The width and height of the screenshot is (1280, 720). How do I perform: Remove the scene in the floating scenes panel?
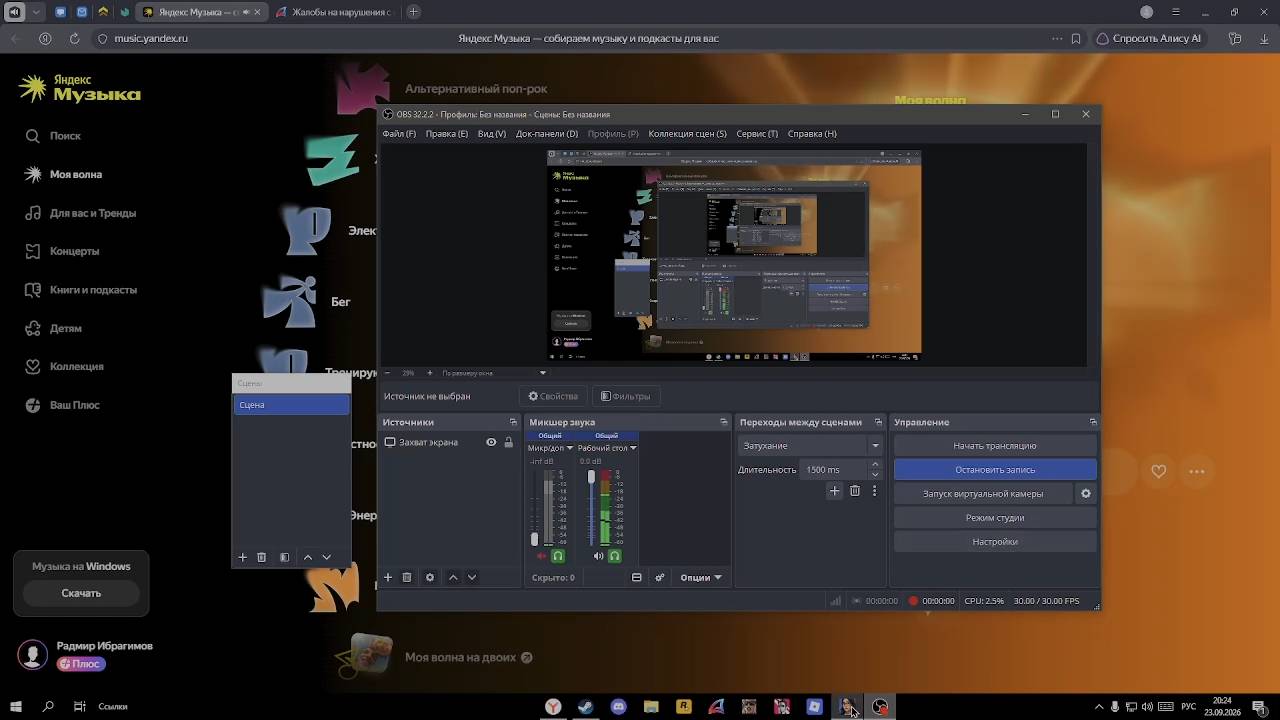[262, 557]
